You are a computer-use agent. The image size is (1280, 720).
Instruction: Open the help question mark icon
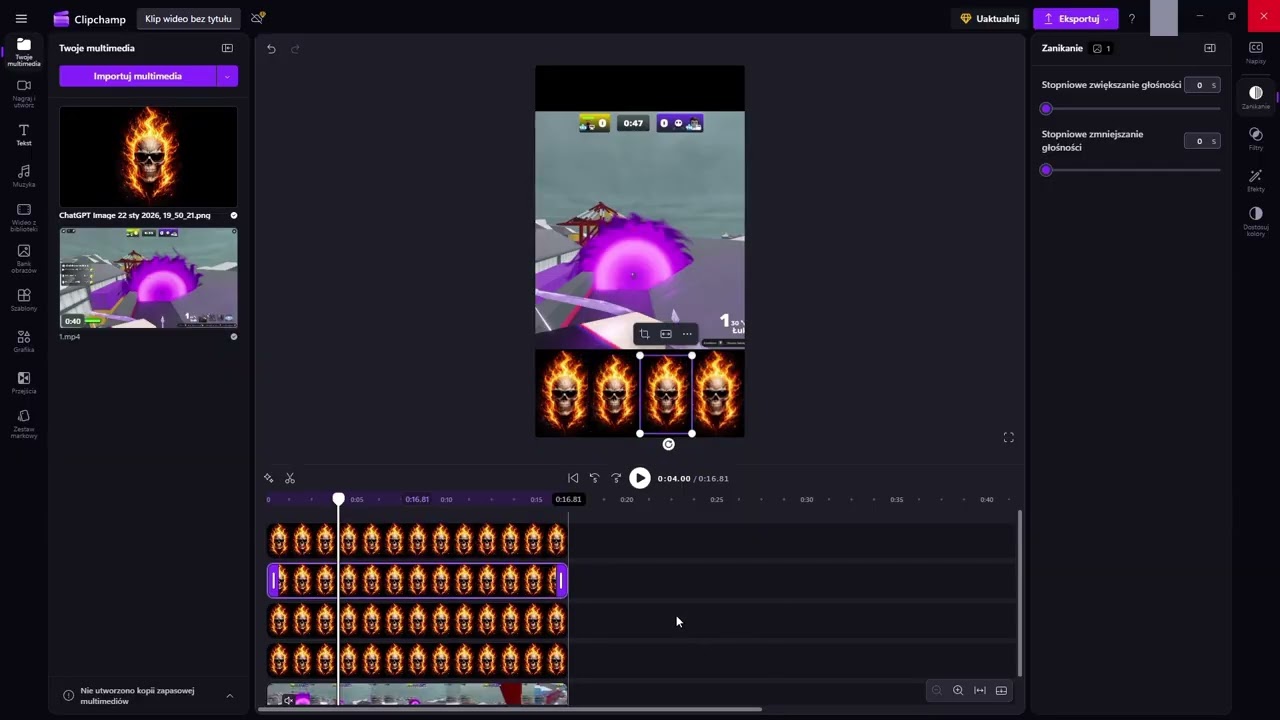coord(1132,18)
